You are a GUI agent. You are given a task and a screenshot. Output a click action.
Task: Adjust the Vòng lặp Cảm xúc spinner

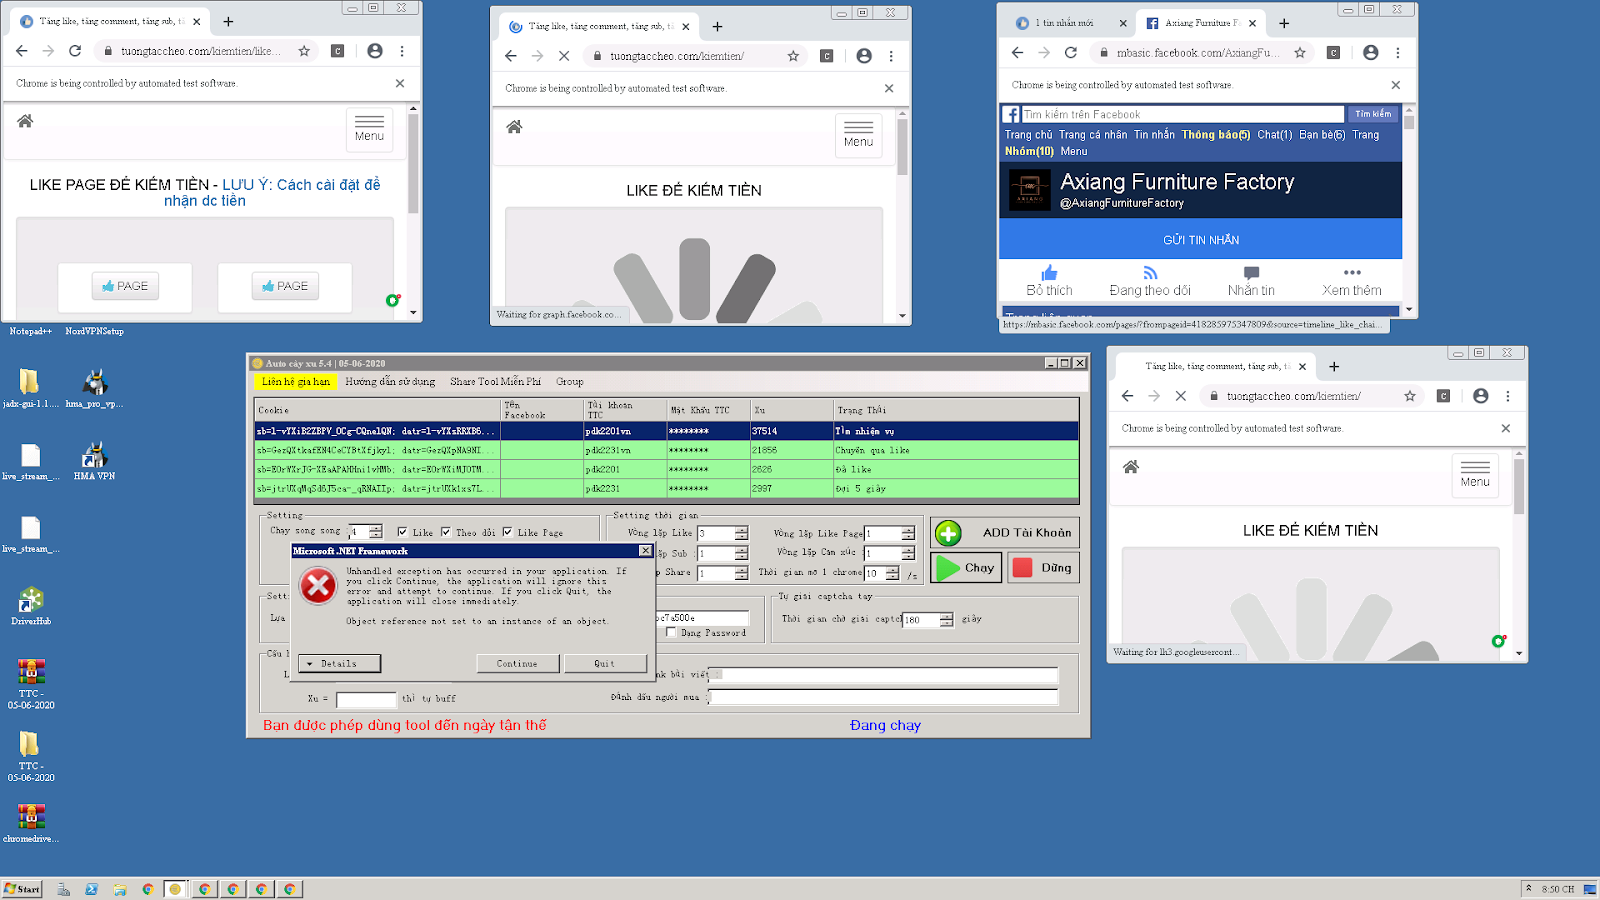click(x=908, y=553)
